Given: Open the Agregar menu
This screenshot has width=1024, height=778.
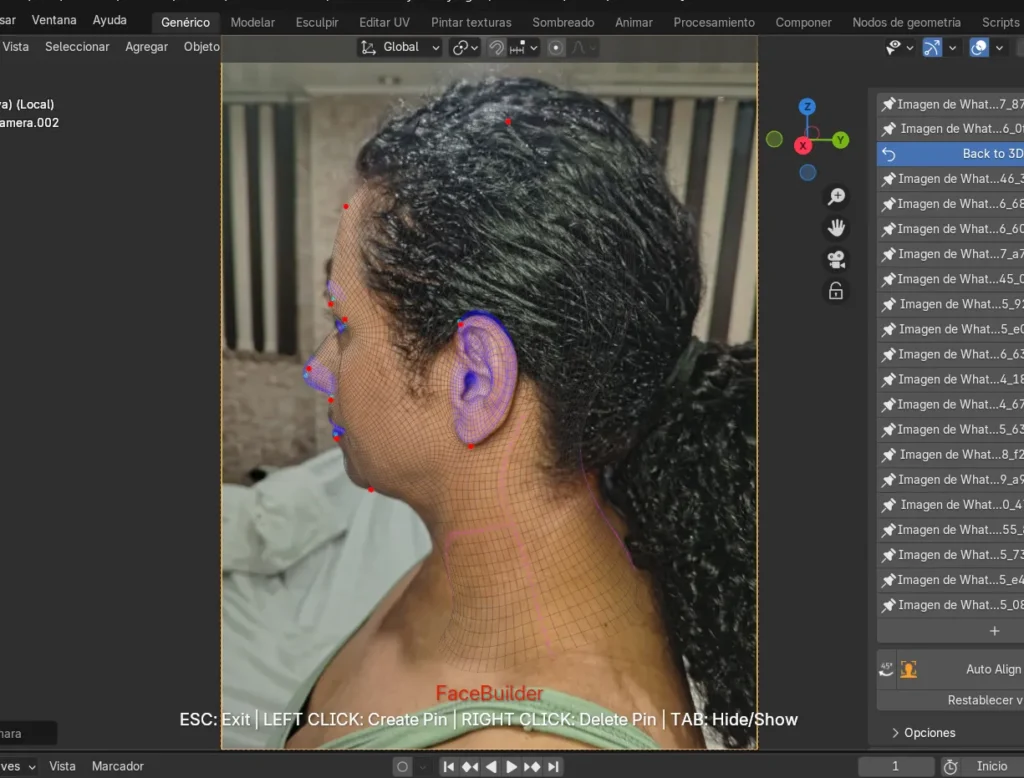Looking at the screenshot, I should point(146,47).
